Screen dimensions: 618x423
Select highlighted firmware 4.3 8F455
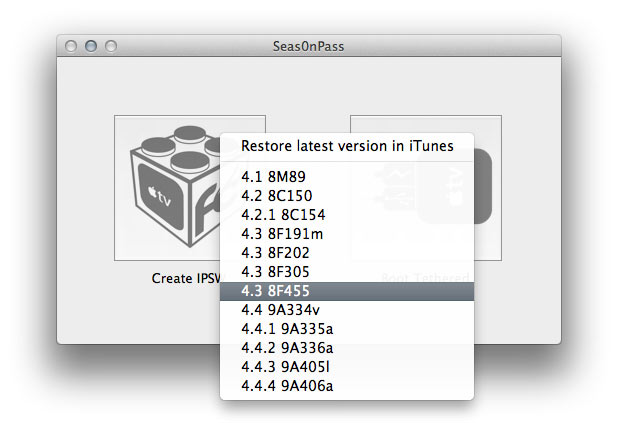347,291
